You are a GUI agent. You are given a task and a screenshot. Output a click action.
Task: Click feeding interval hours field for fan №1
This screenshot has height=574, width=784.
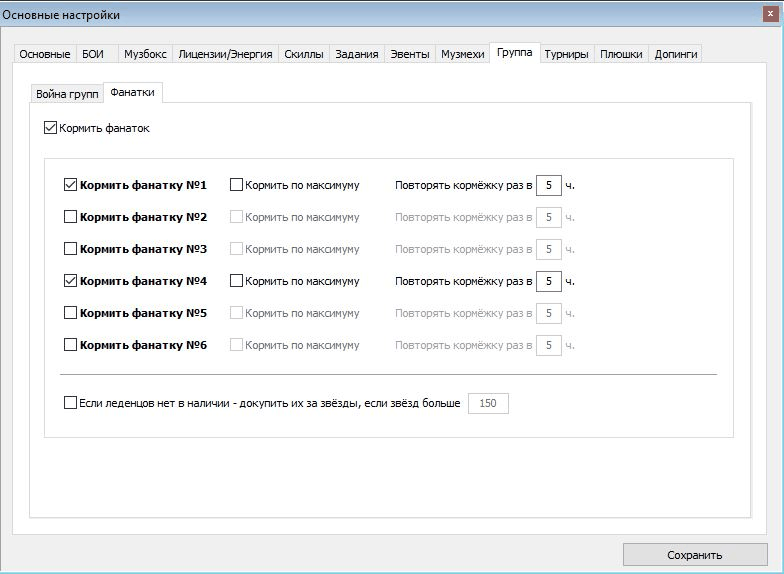(548, 186)
